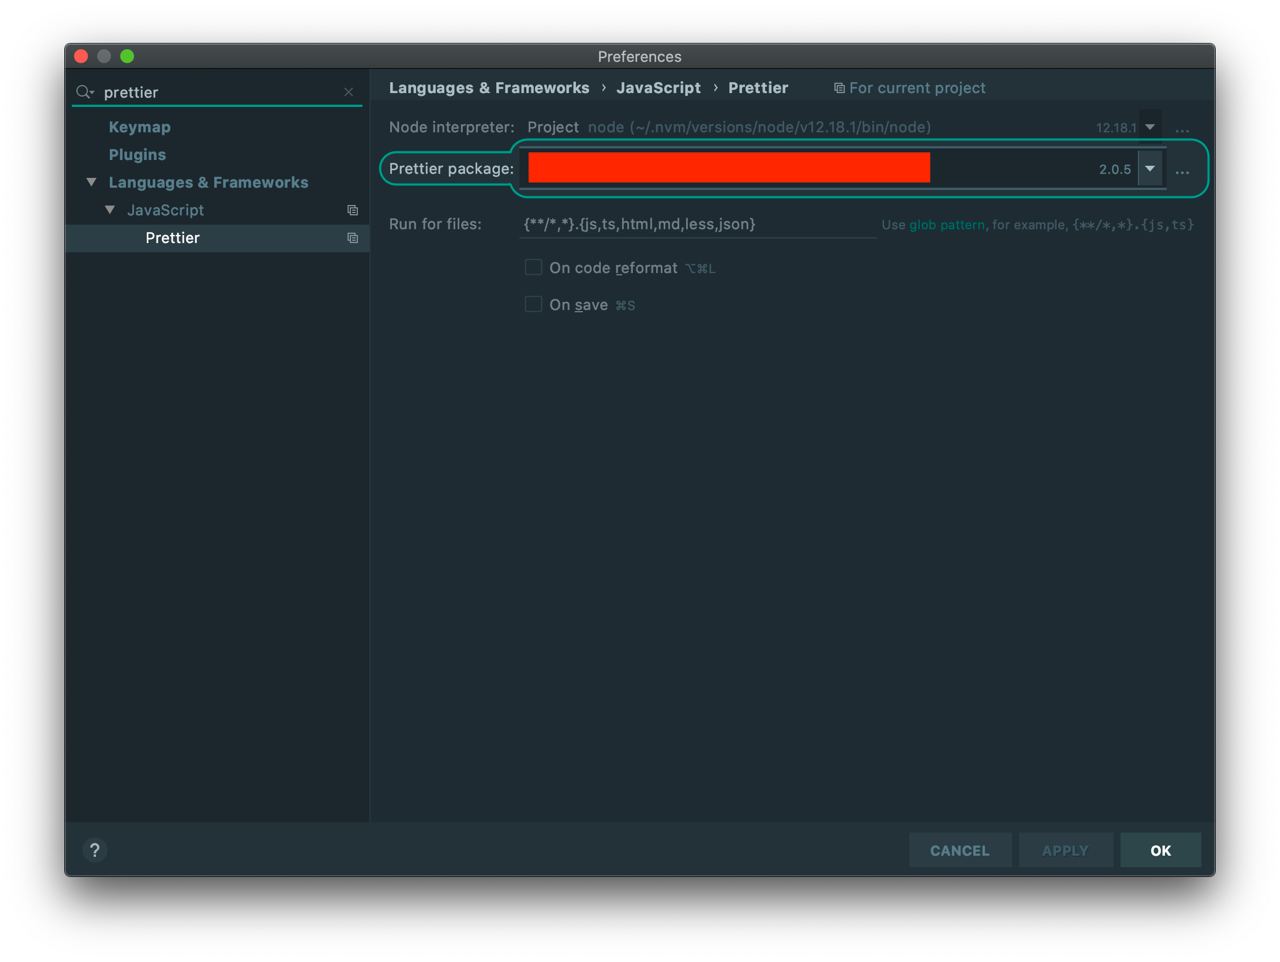The height and width of the screenshot is (962, 1280).
Task: Click the Prettier package path field
Action: 828,169
